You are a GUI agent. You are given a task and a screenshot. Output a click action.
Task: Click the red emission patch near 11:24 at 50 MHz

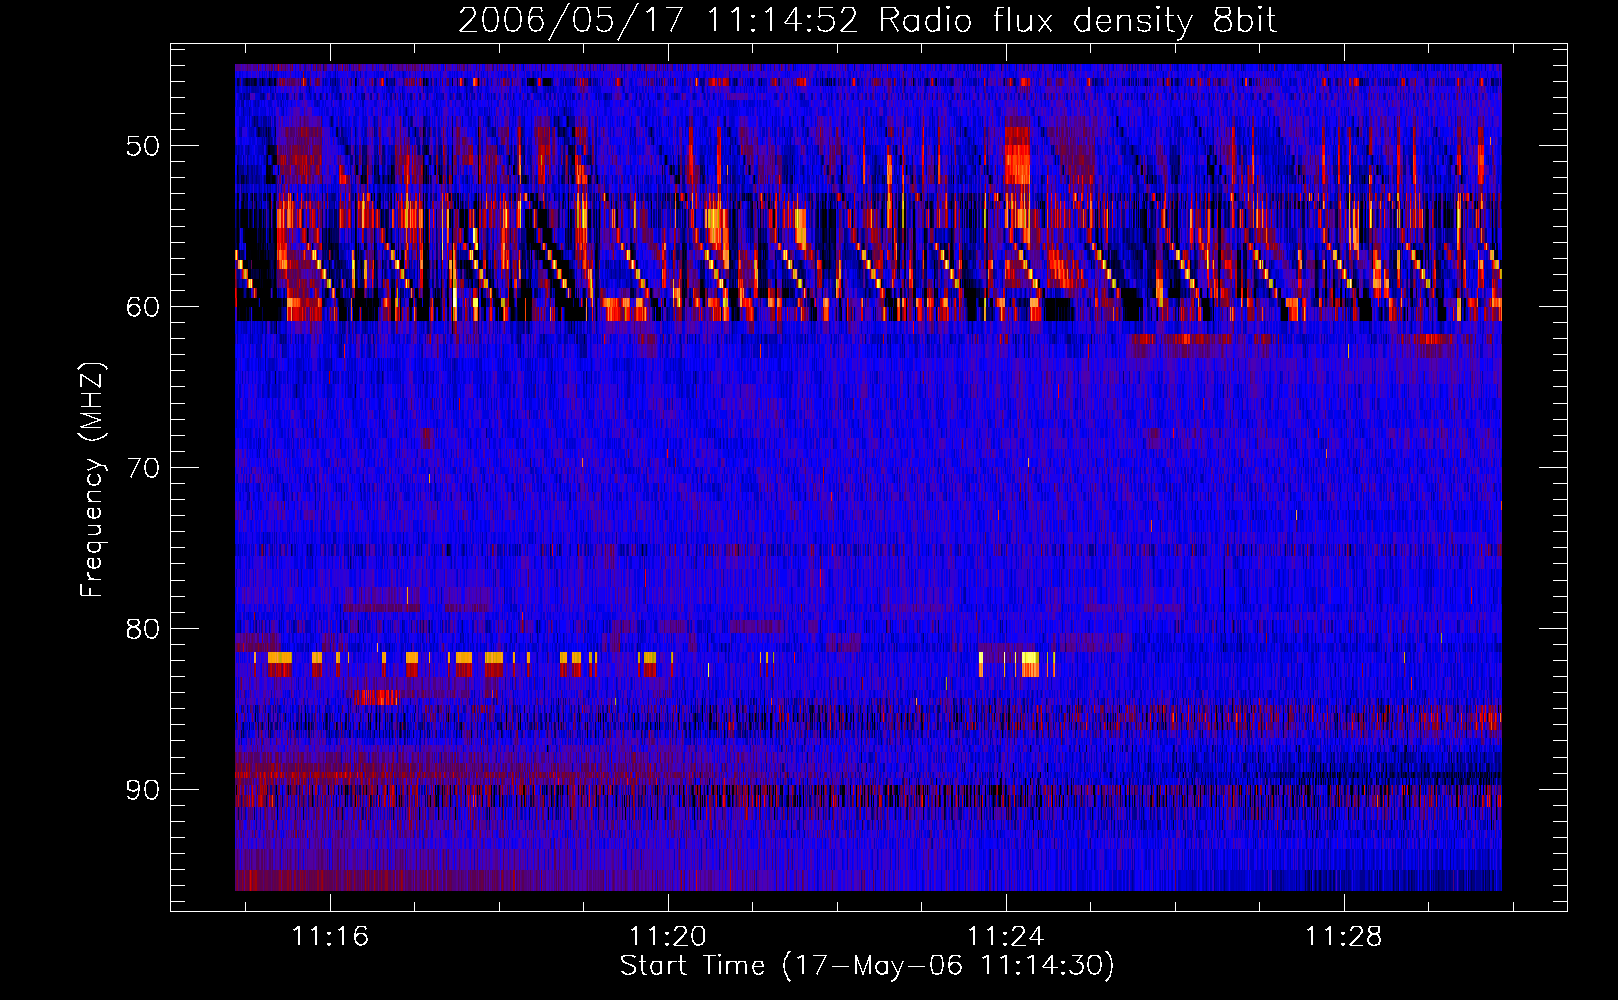coord(1017,157)
